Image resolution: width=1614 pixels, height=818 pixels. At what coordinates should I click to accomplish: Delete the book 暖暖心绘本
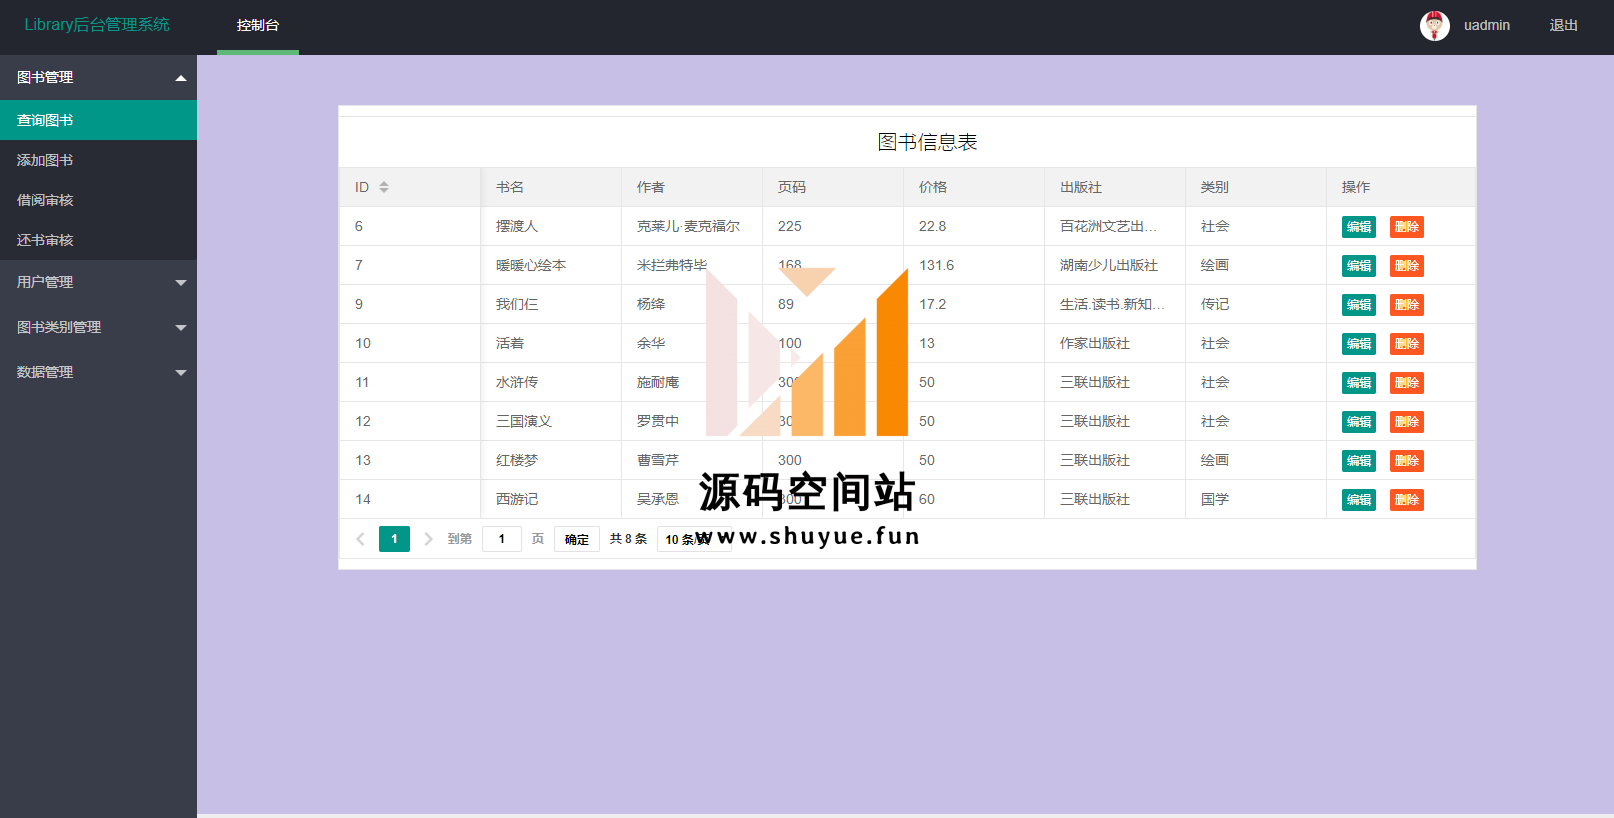coord(1407,266)
